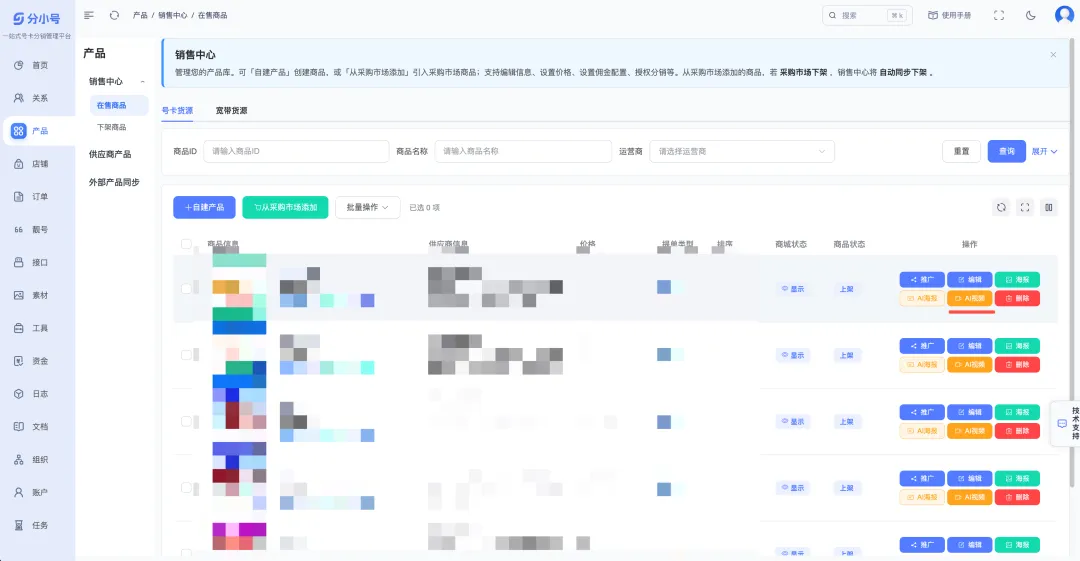This screenshot has width=1080, height=561.
Task: Open the table column settings icon
Action: coord(1048,207)
